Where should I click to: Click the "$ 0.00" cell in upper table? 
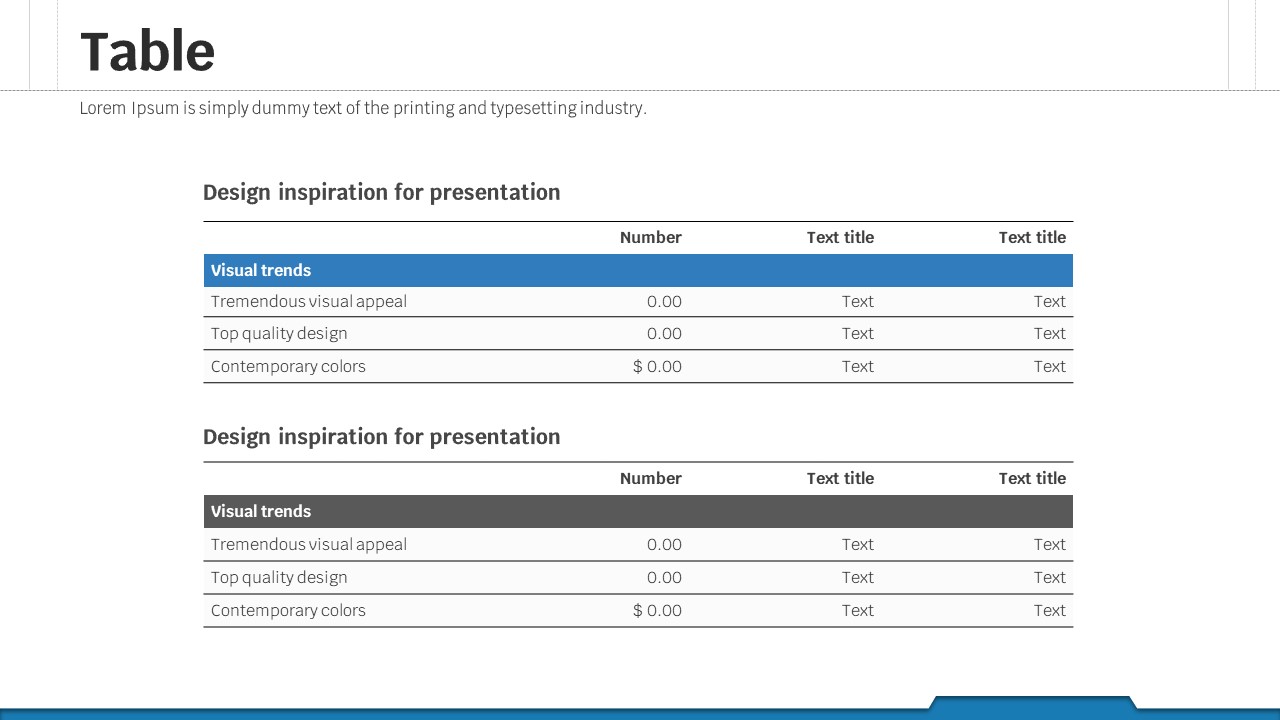657,366
